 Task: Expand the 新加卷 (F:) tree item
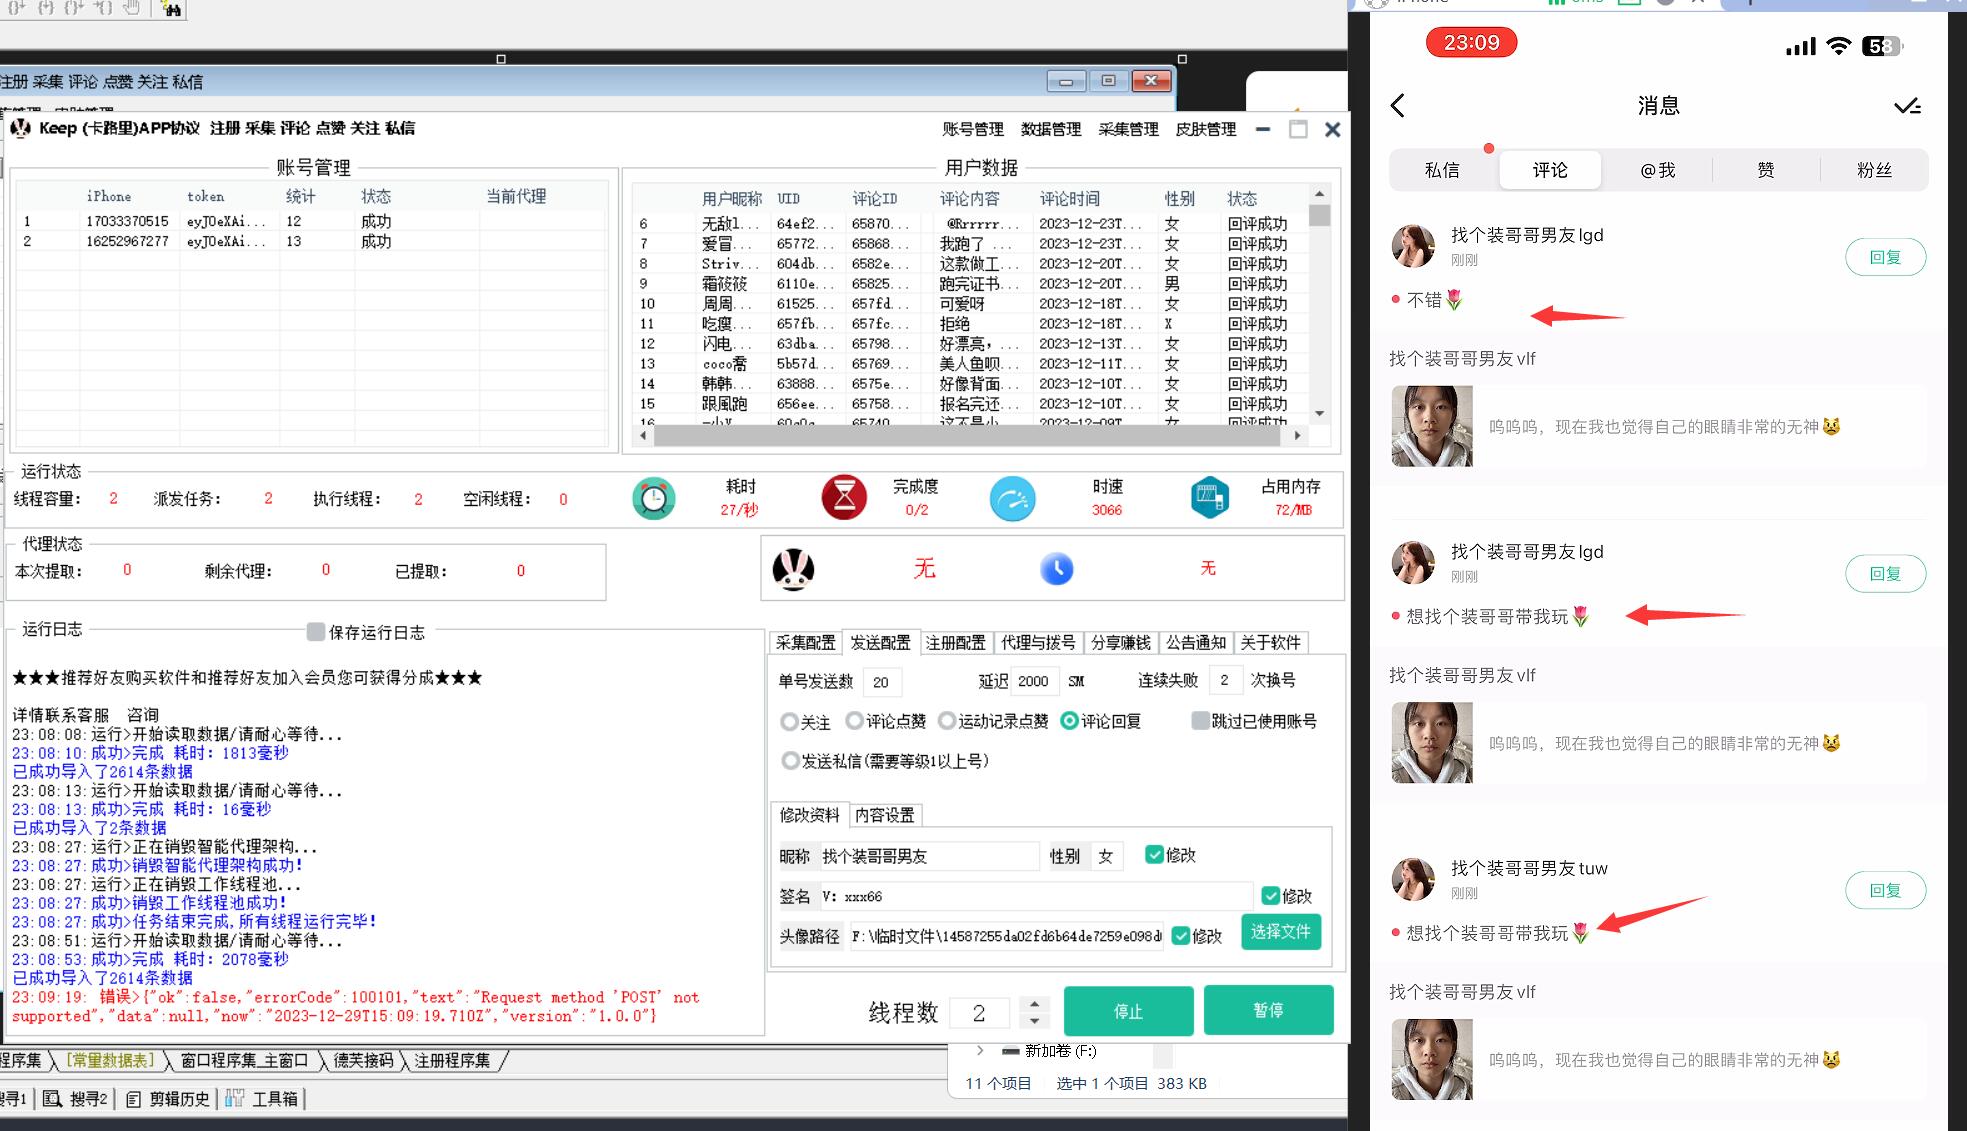(980, 1050)
